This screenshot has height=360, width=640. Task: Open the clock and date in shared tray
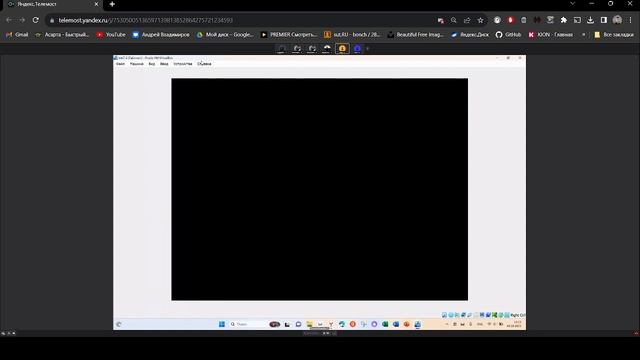(x=514, y=324)
